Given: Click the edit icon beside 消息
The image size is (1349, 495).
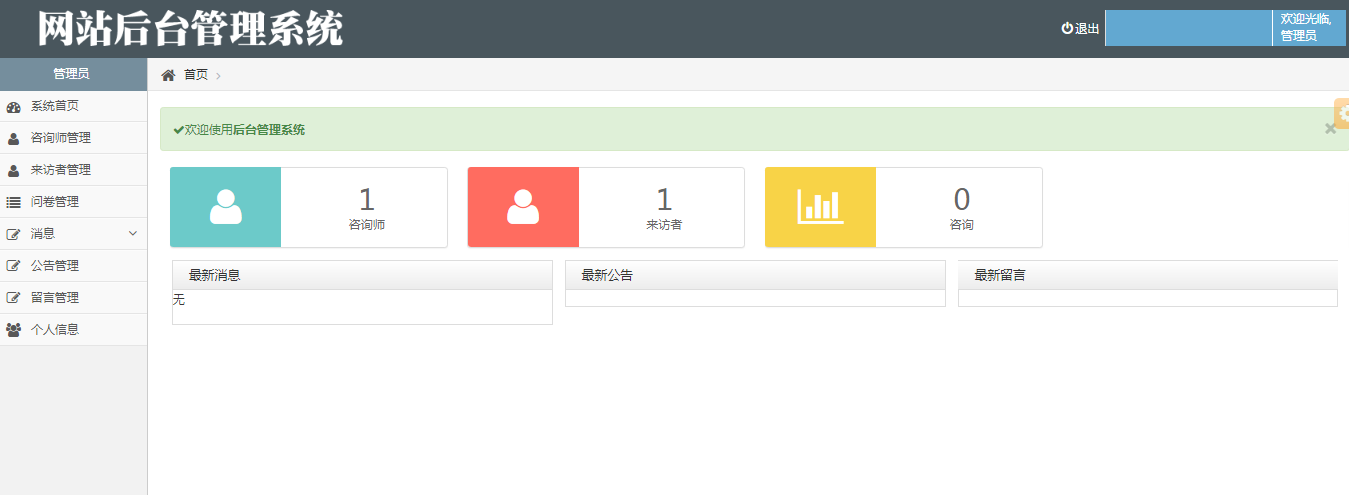Looking at the screenshot, I should (x=14, y=234).
